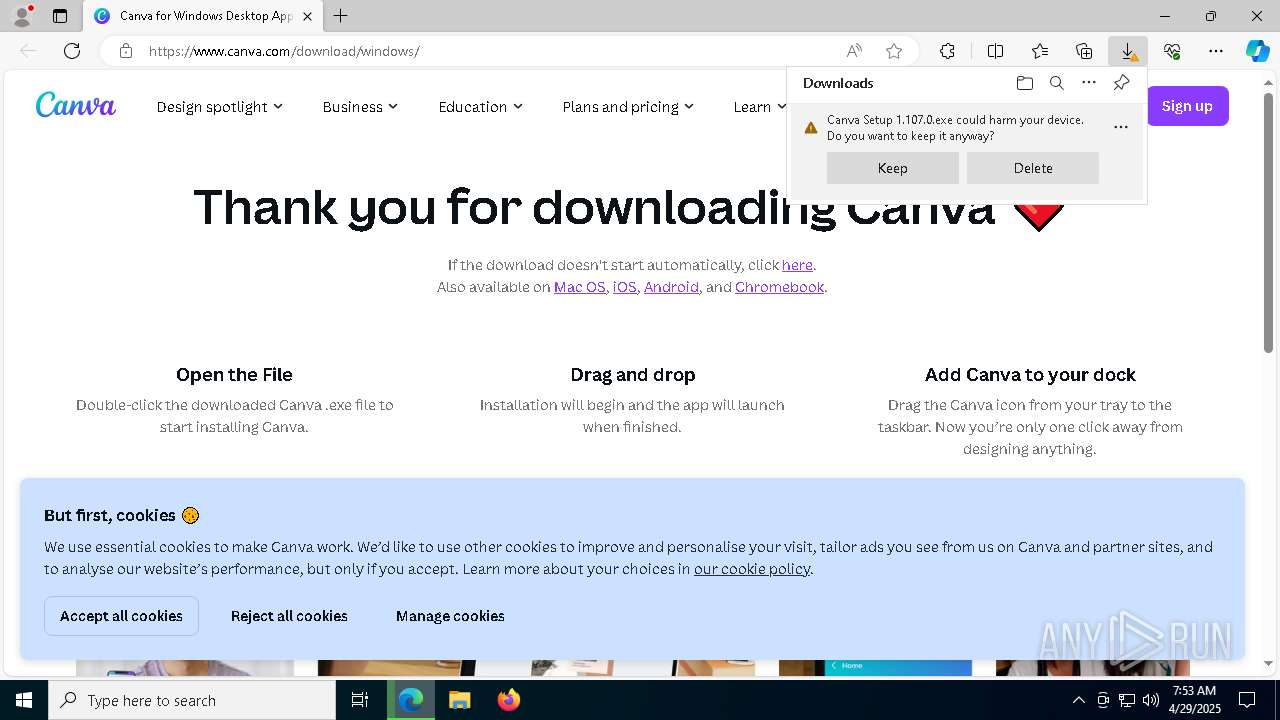Click the Sign up button
The image size is (1280, 720).
pos(1187,106)
